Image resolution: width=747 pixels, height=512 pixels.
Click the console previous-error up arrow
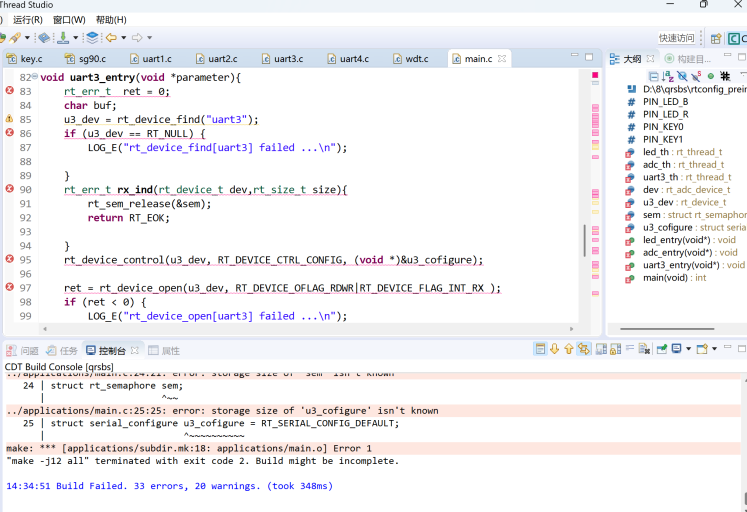point(569,349)
